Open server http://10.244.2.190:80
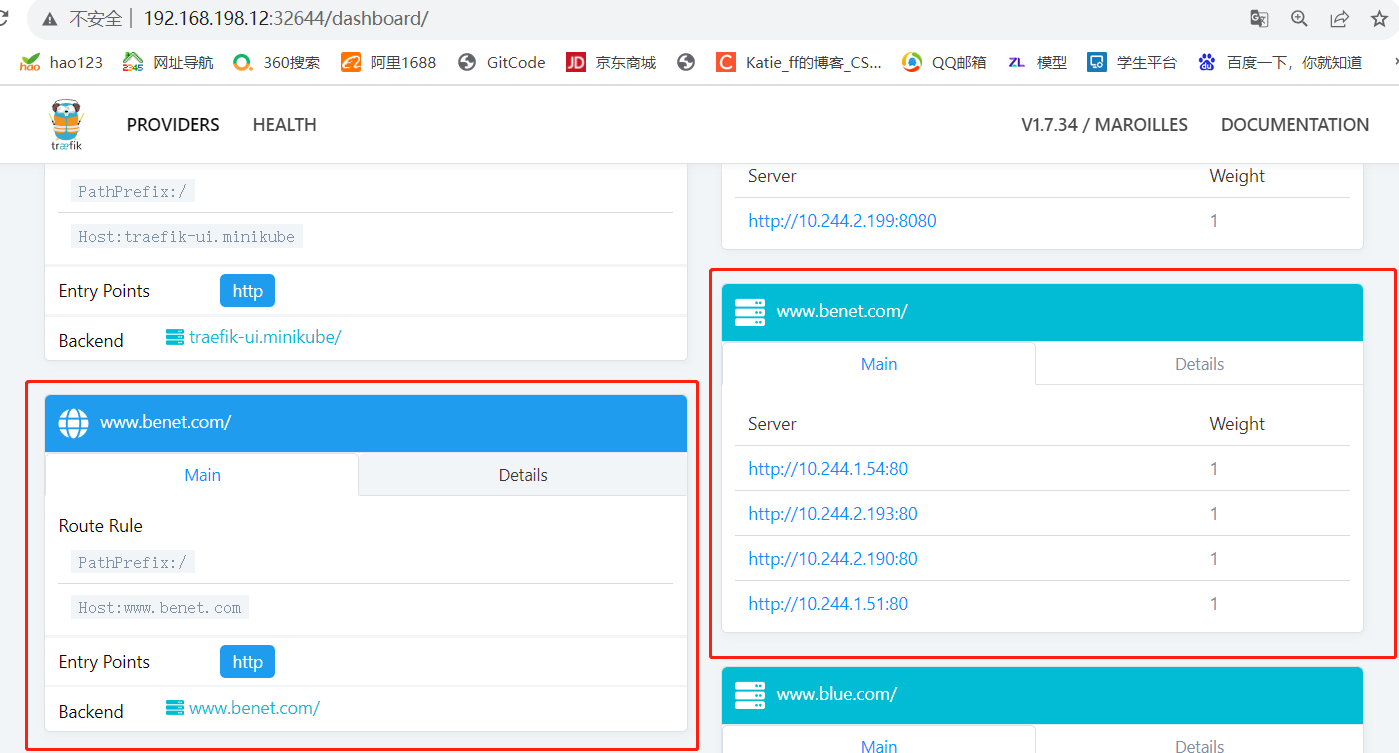1399x753 pixels. coord(833,559)
